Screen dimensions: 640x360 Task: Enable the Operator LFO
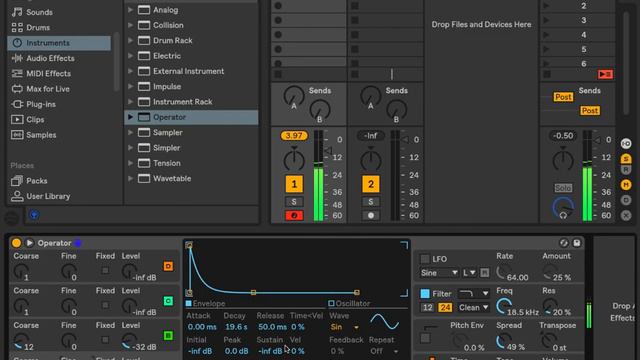tap(425, 259)
